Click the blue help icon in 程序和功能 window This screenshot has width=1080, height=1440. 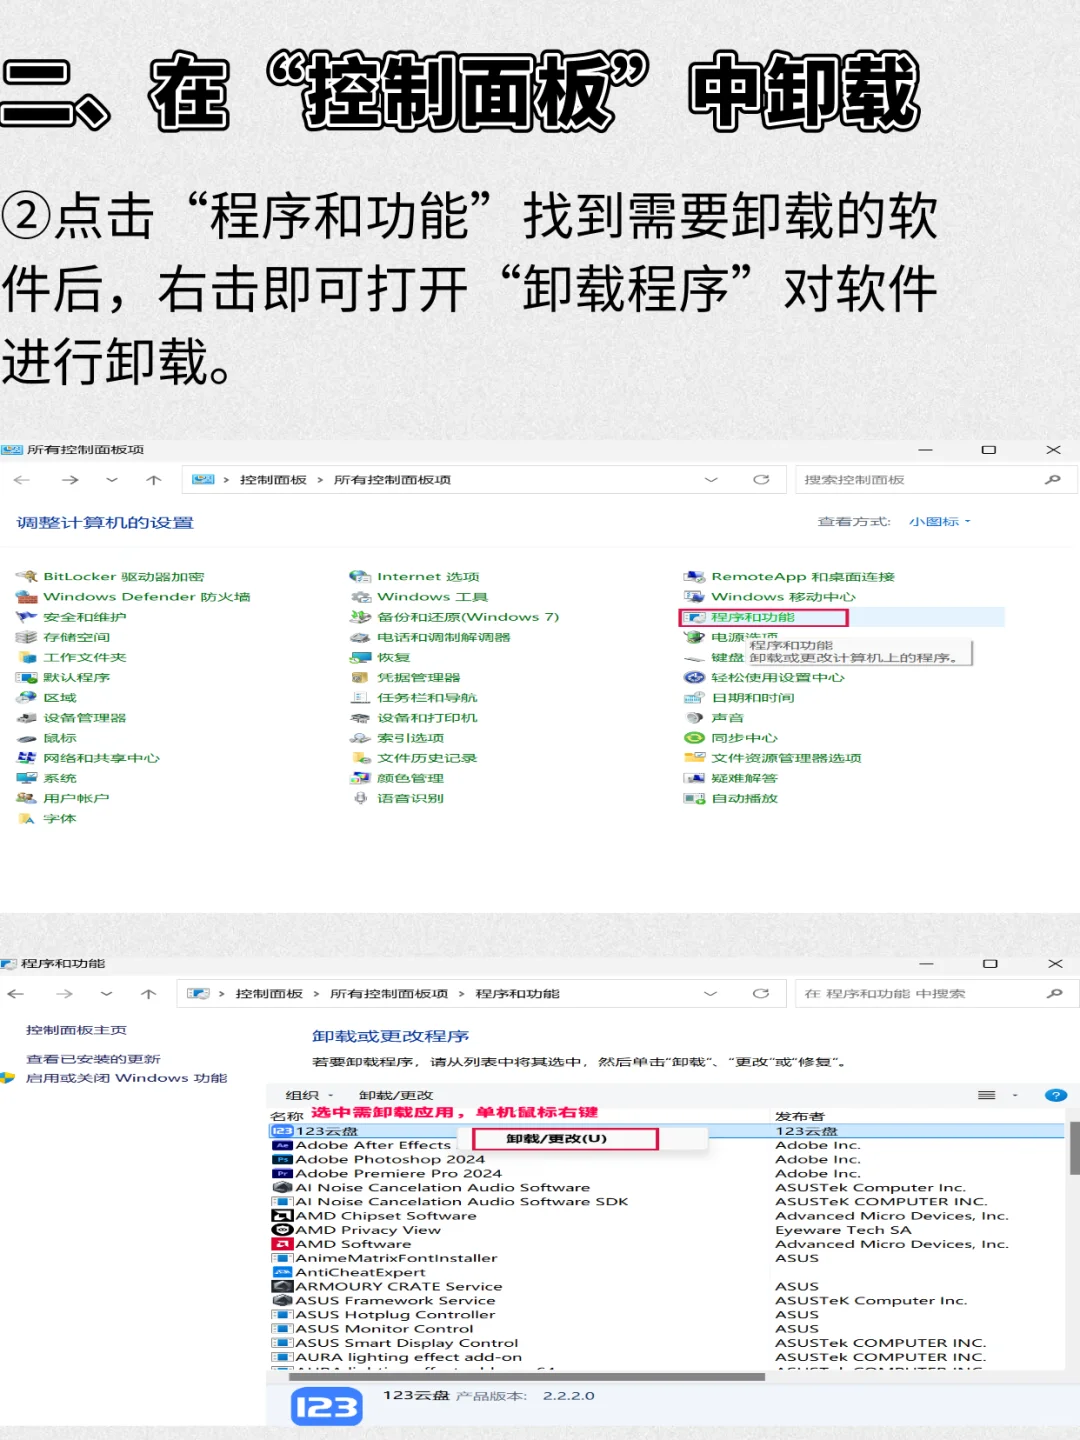(1057, 1095)
